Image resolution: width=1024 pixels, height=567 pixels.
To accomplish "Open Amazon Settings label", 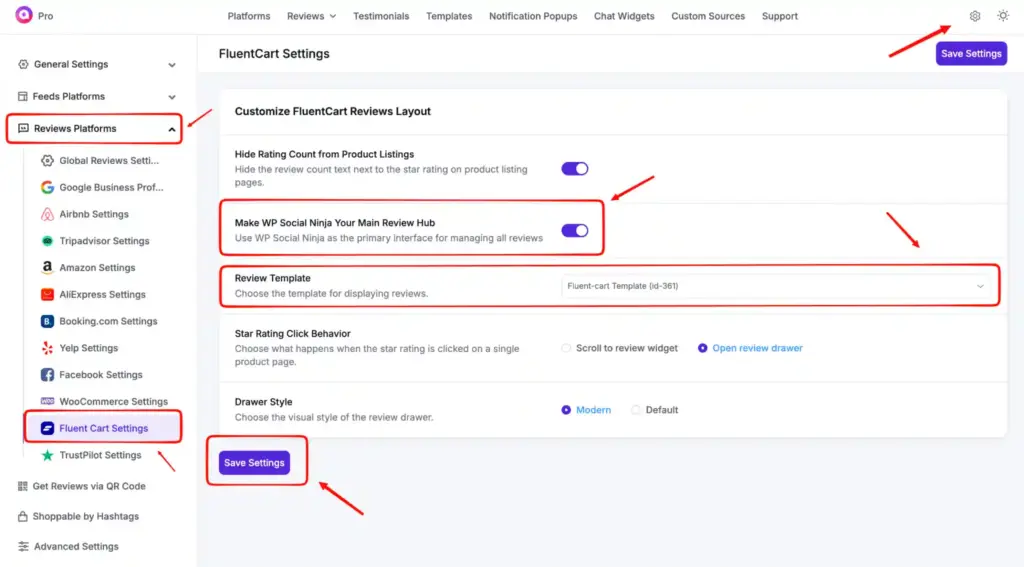I will click(x=97, y=267).
